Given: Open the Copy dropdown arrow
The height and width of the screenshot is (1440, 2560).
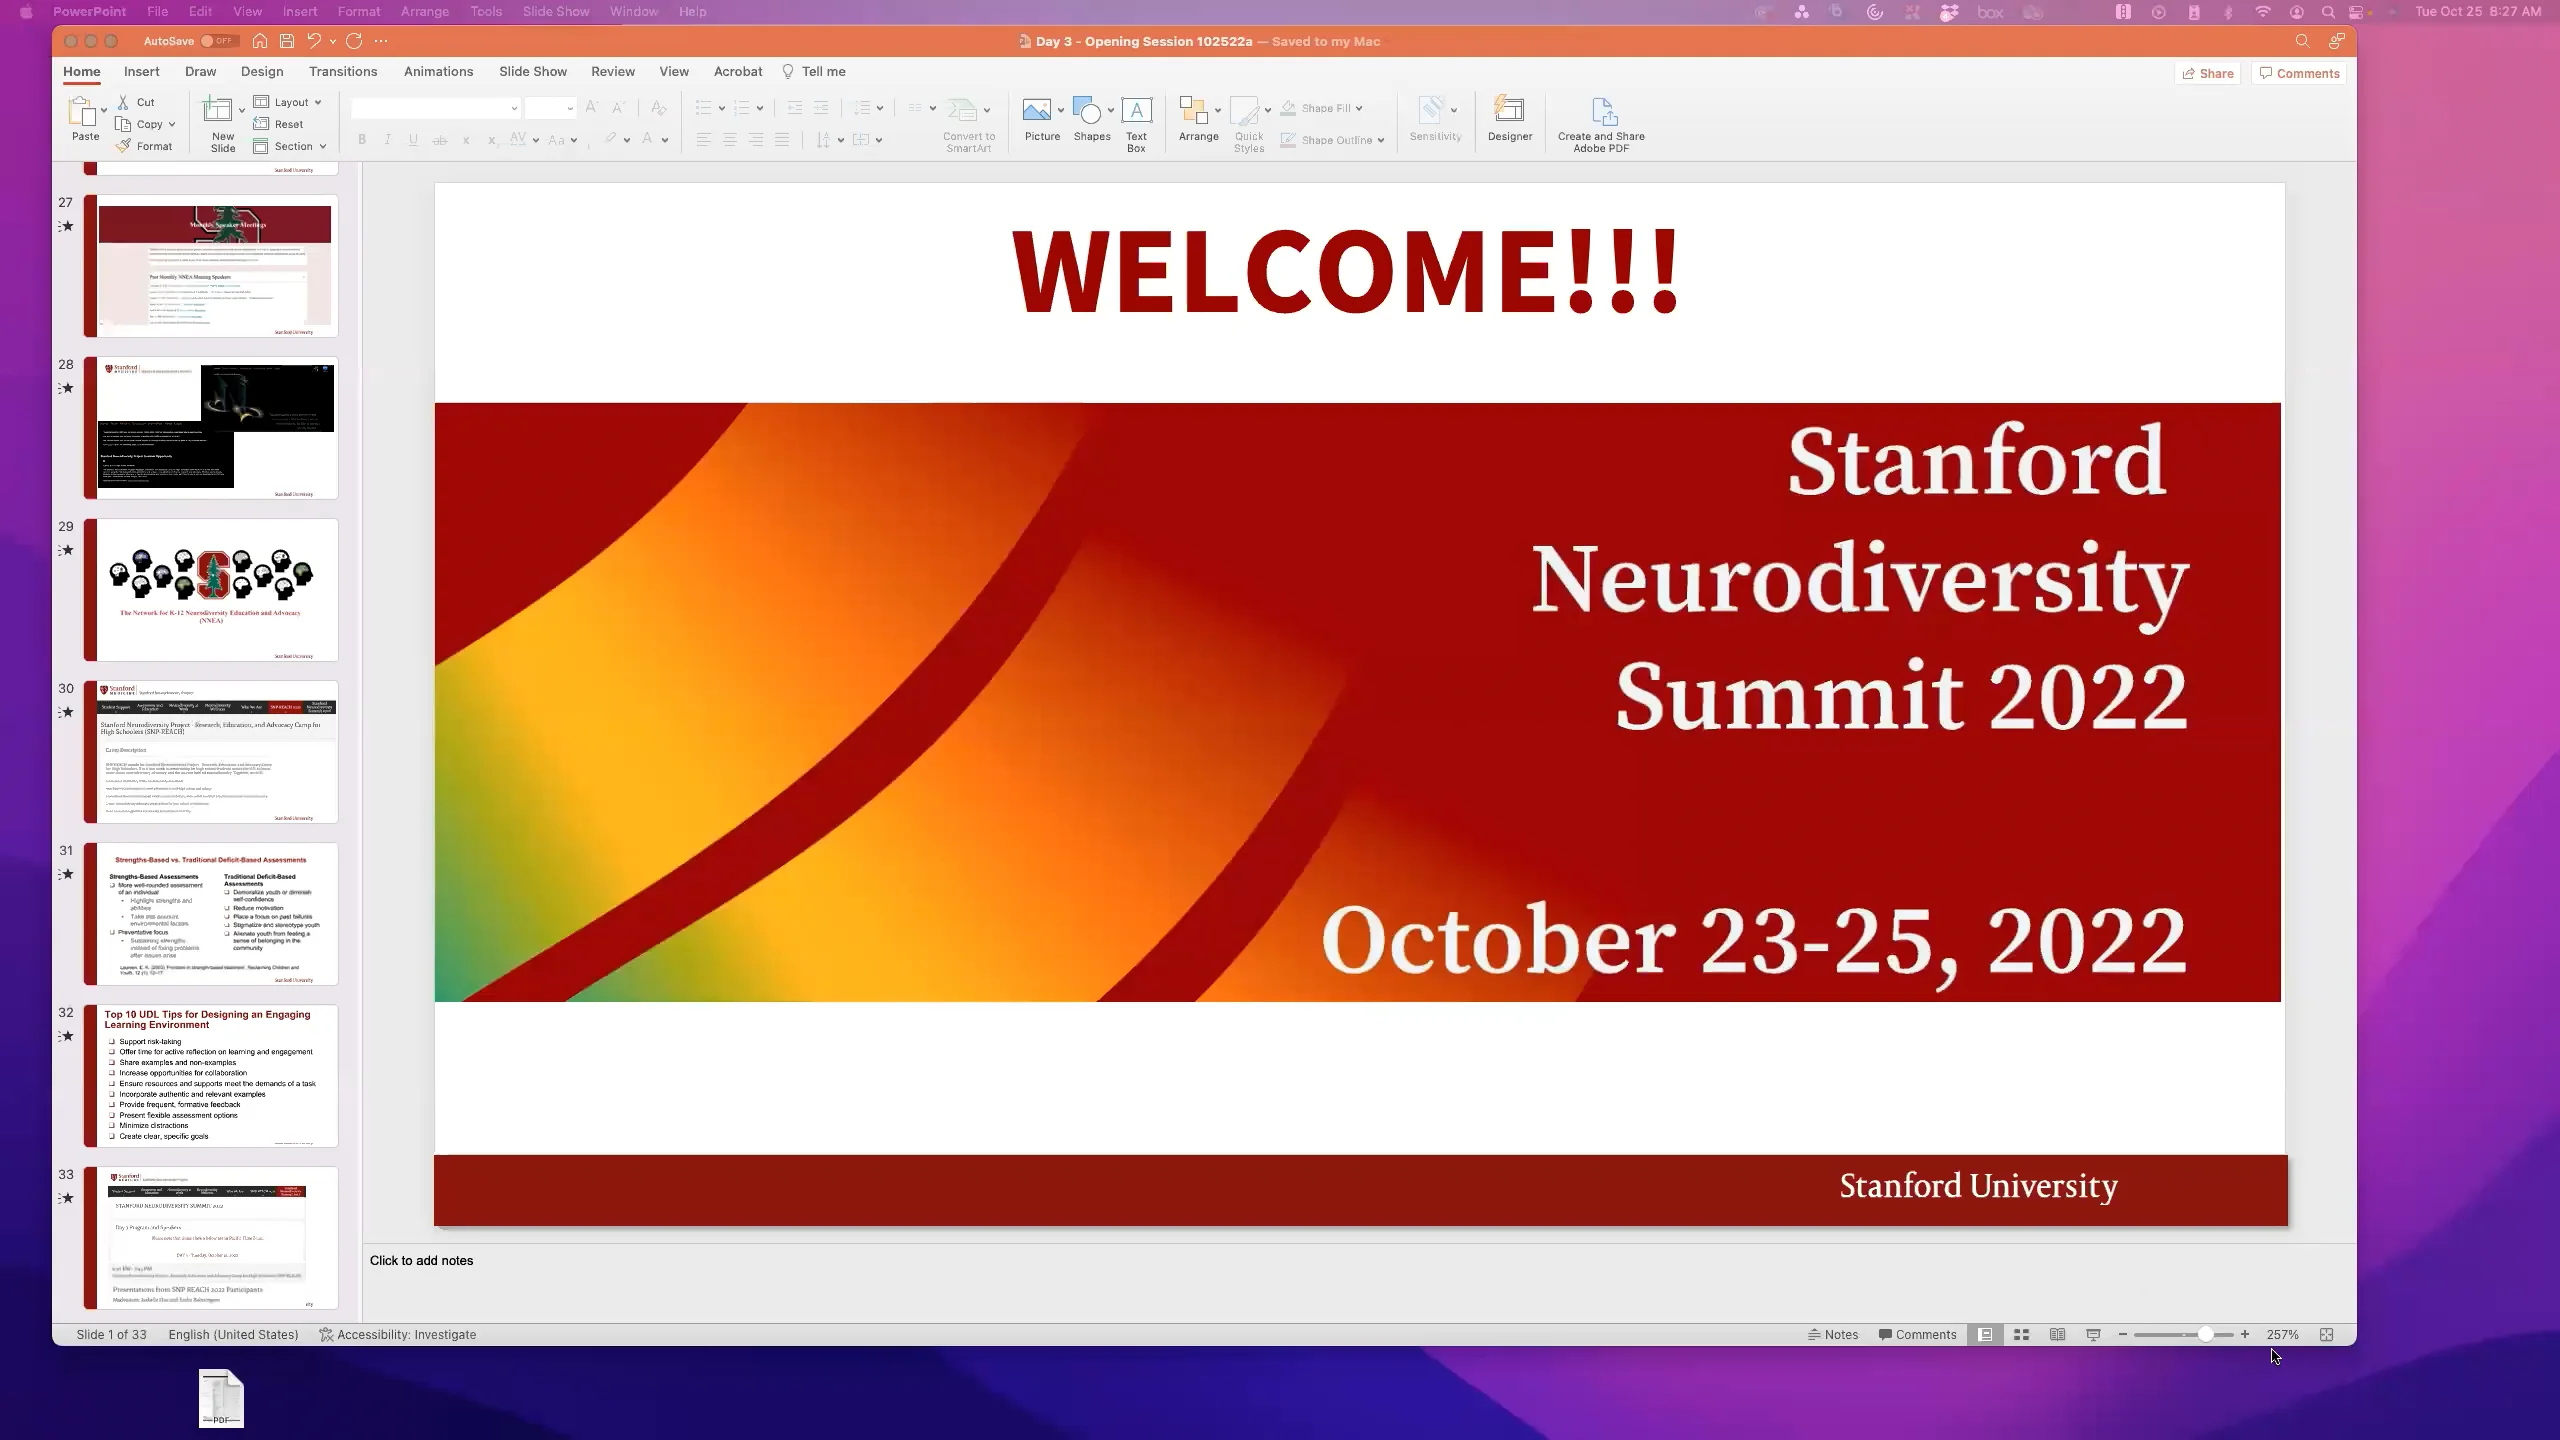Looking at the screenshot, I should [172, 124].
